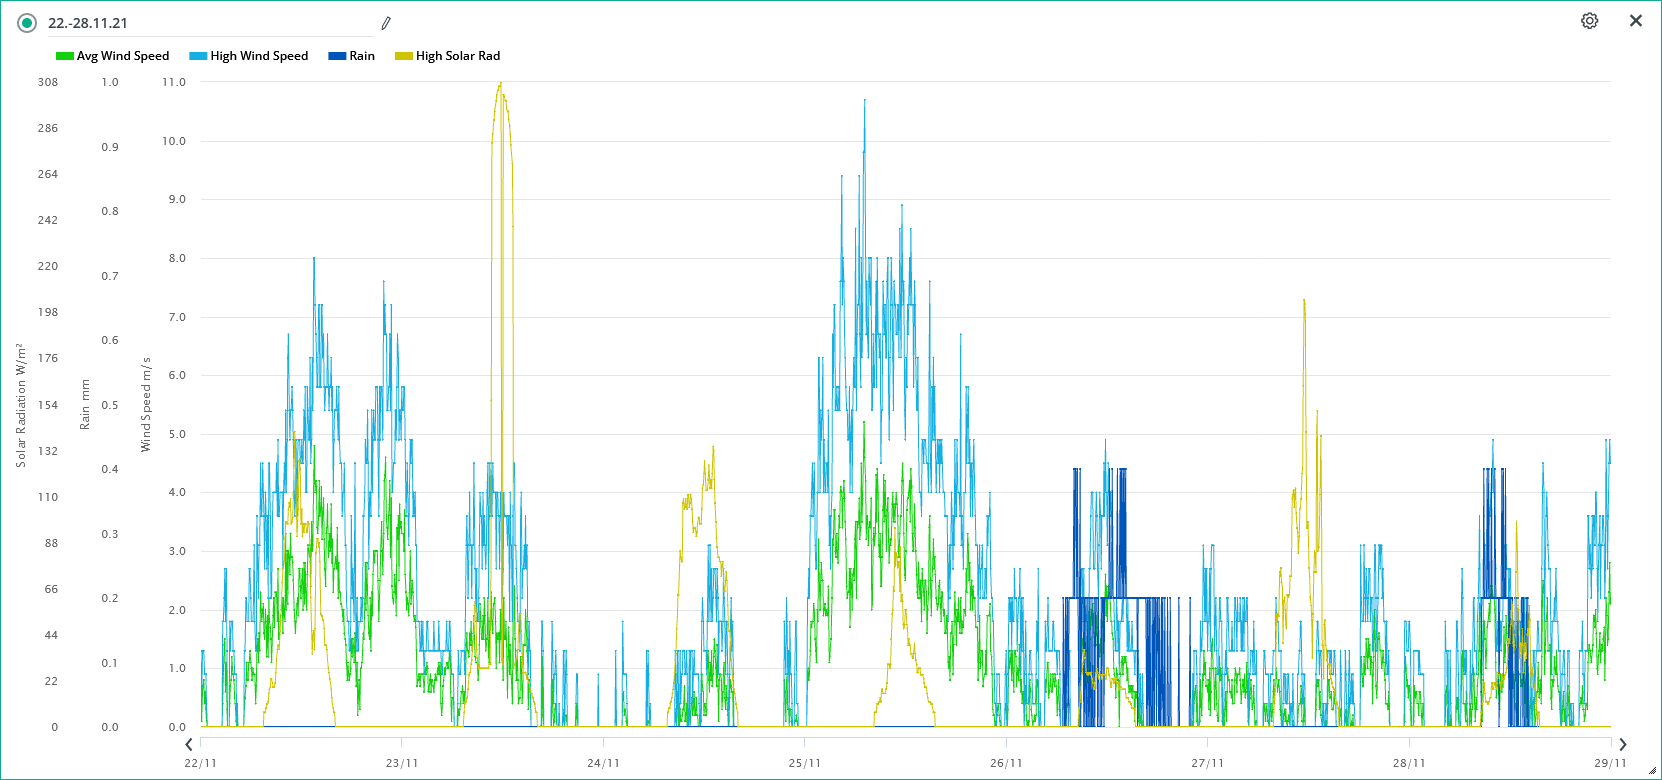Viewport: 1662px width, 780px height.
Task: Click the yellow High Solar Rad swatch
Action: [404, 56]
